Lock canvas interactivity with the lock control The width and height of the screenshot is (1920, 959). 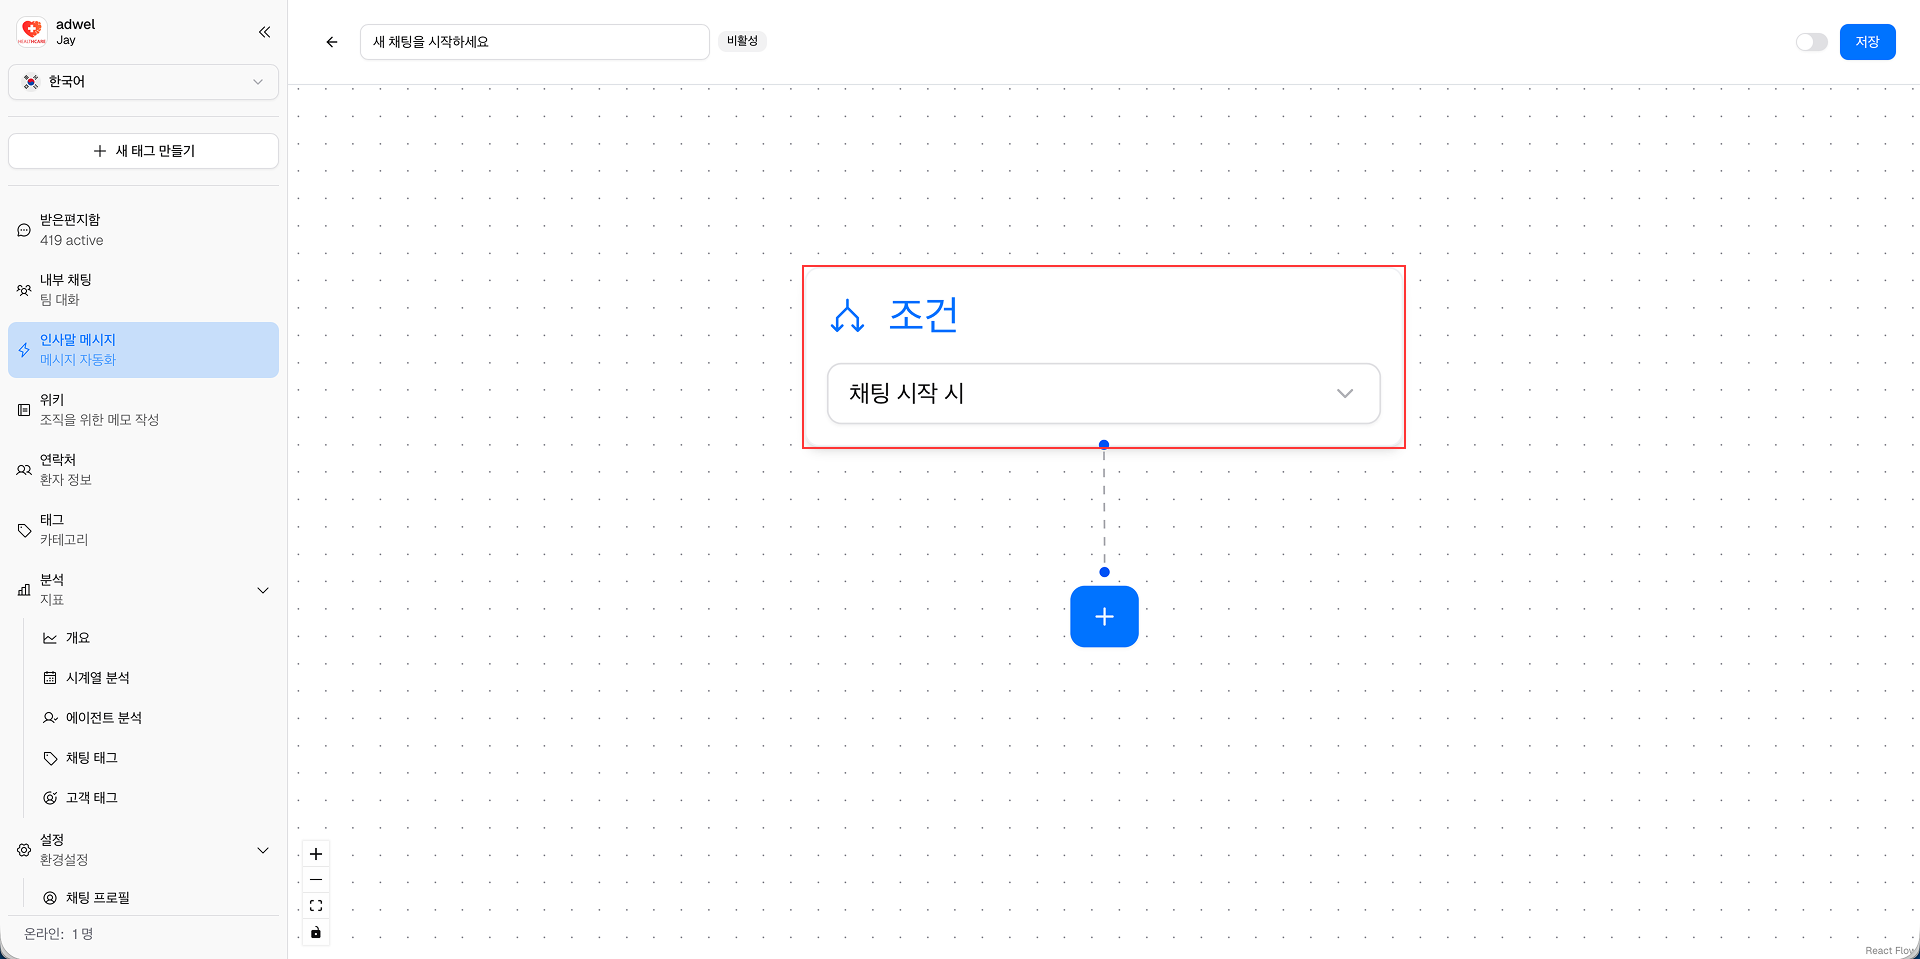coord(316,932)
